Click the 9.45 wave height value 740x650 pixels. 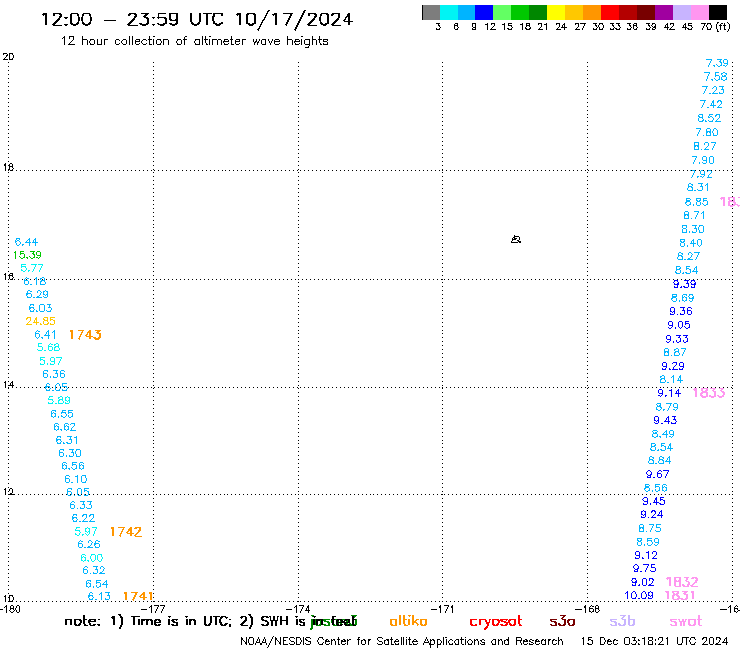click(654, 501)
